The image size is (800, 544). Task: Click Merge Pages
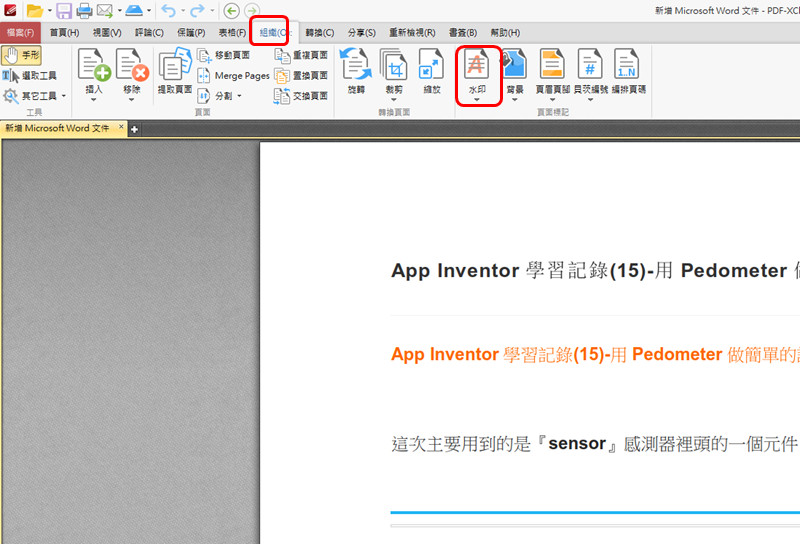(x=233, y=76)
